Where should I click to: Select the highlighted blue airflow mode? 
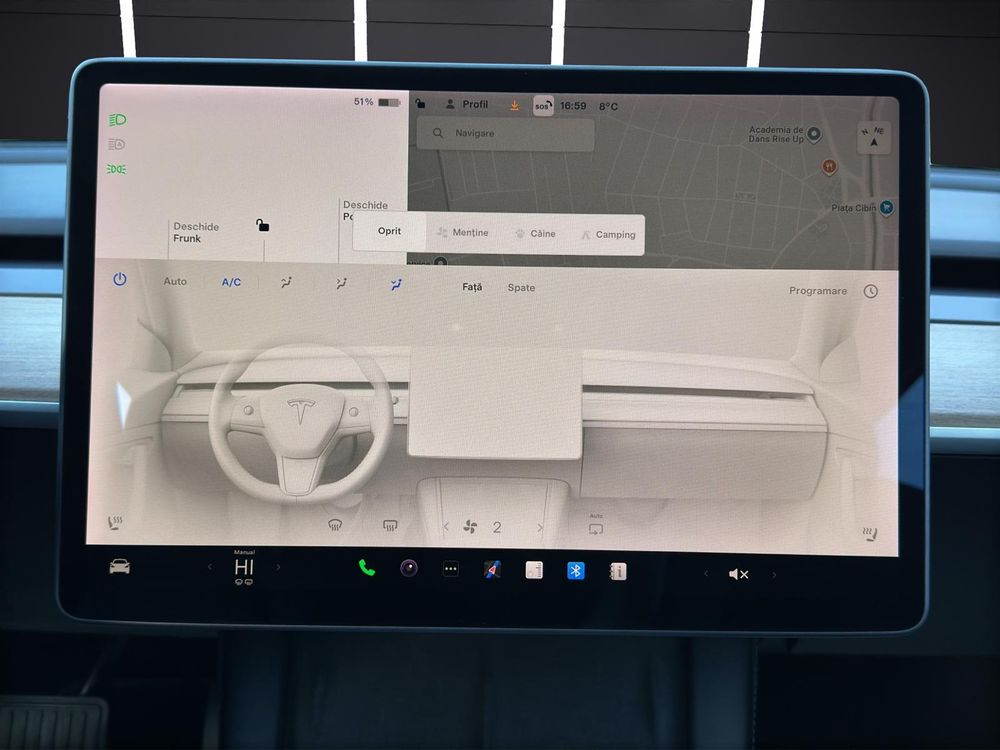click(x=396, y=285)
